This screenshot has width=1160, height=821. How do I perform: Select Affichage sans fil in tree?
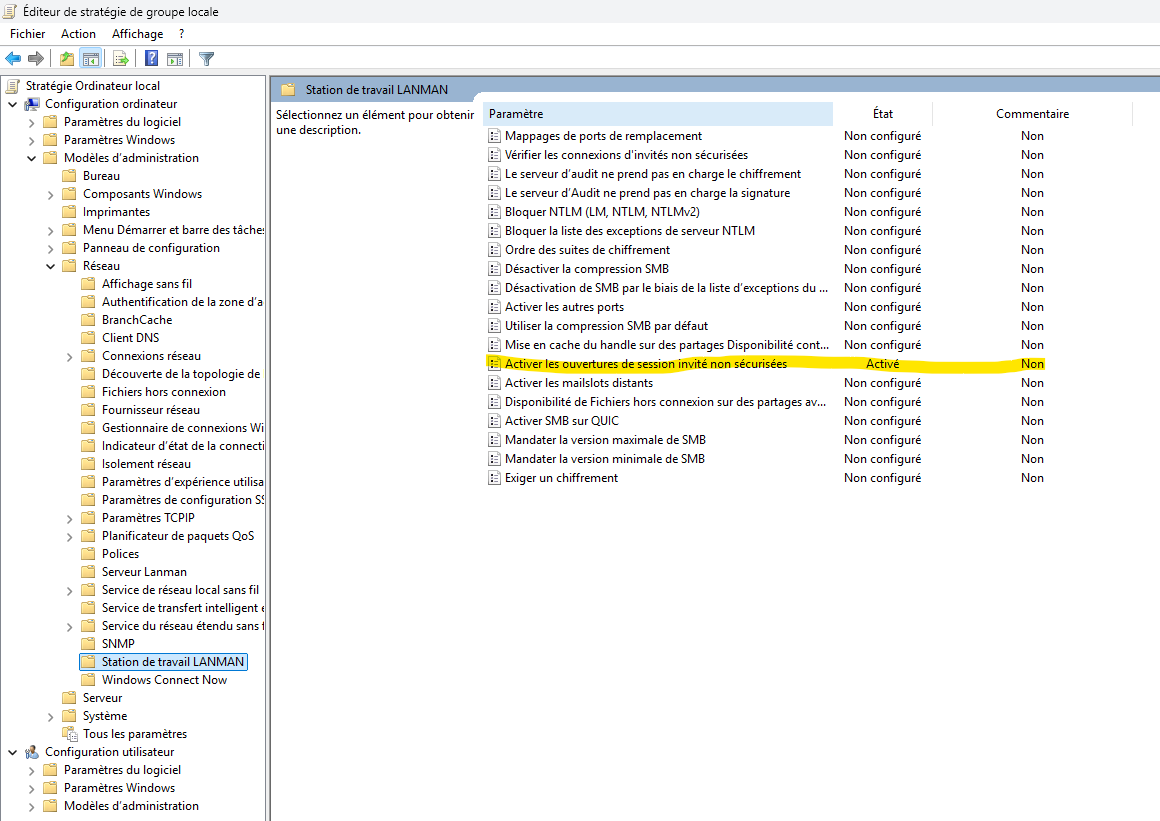pyautogui.click(x=146, y=284)
